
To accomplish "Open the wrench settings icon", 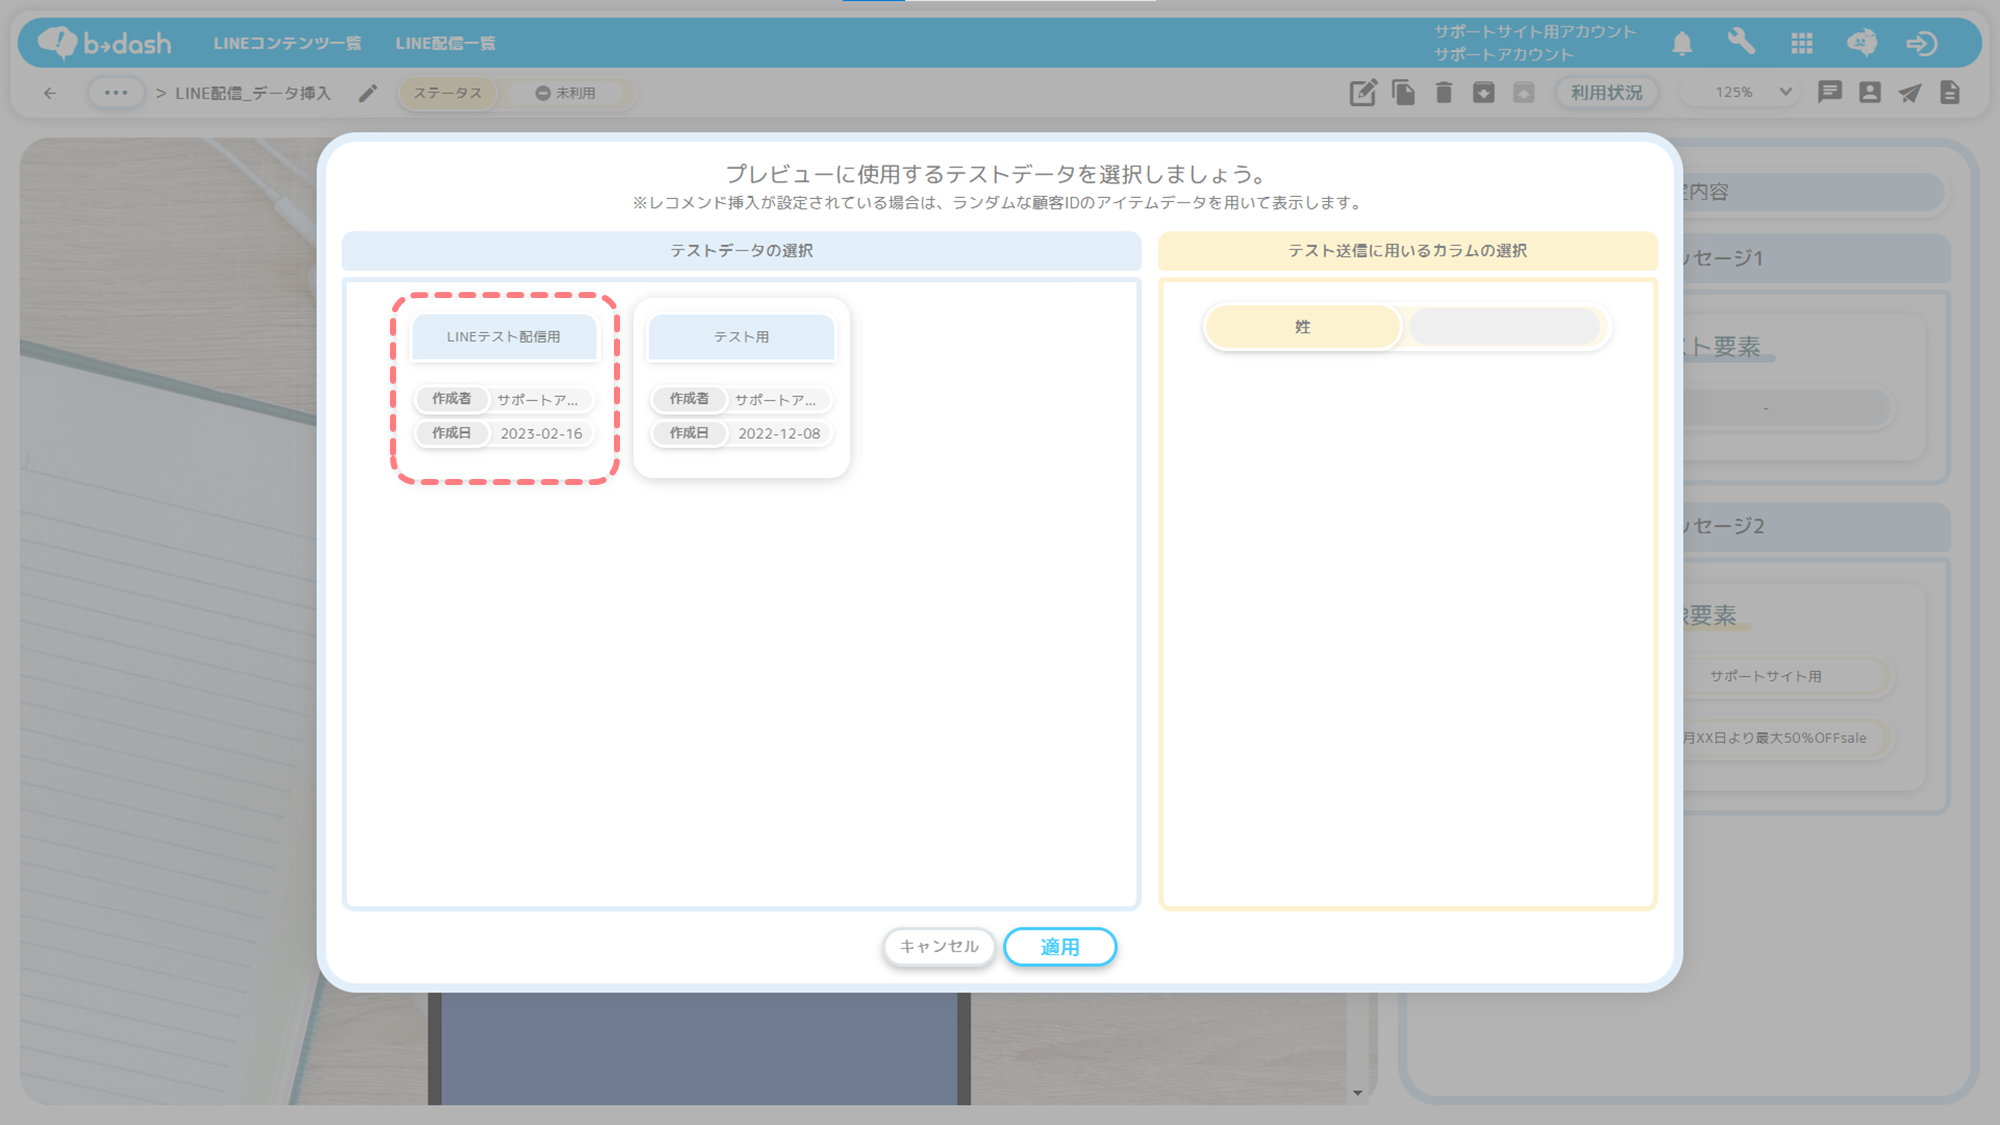I will [1741, 42].
